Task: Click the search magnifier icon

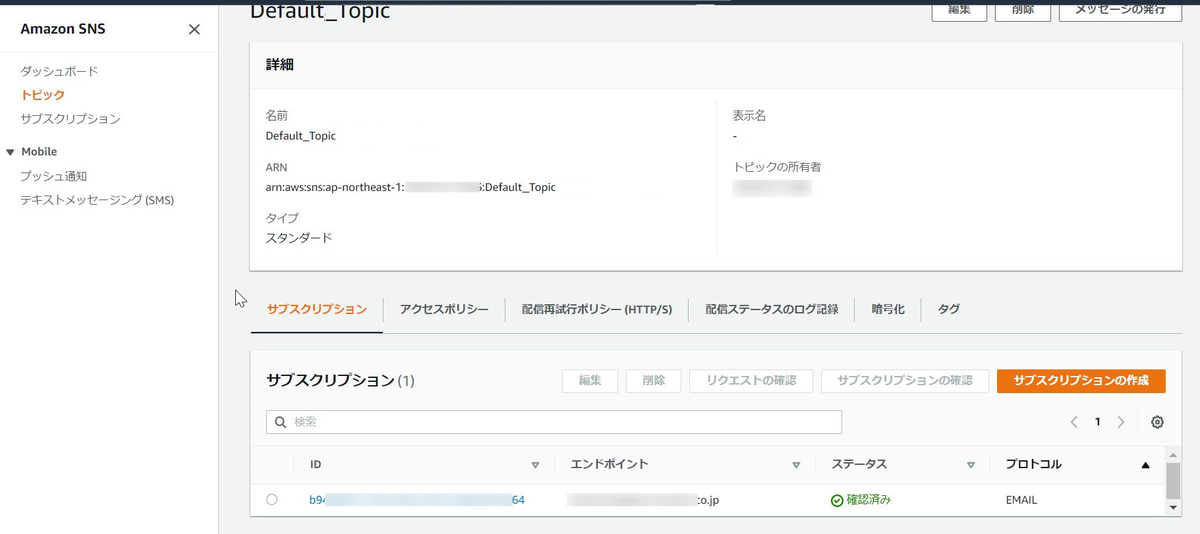Action: [281, 422]
